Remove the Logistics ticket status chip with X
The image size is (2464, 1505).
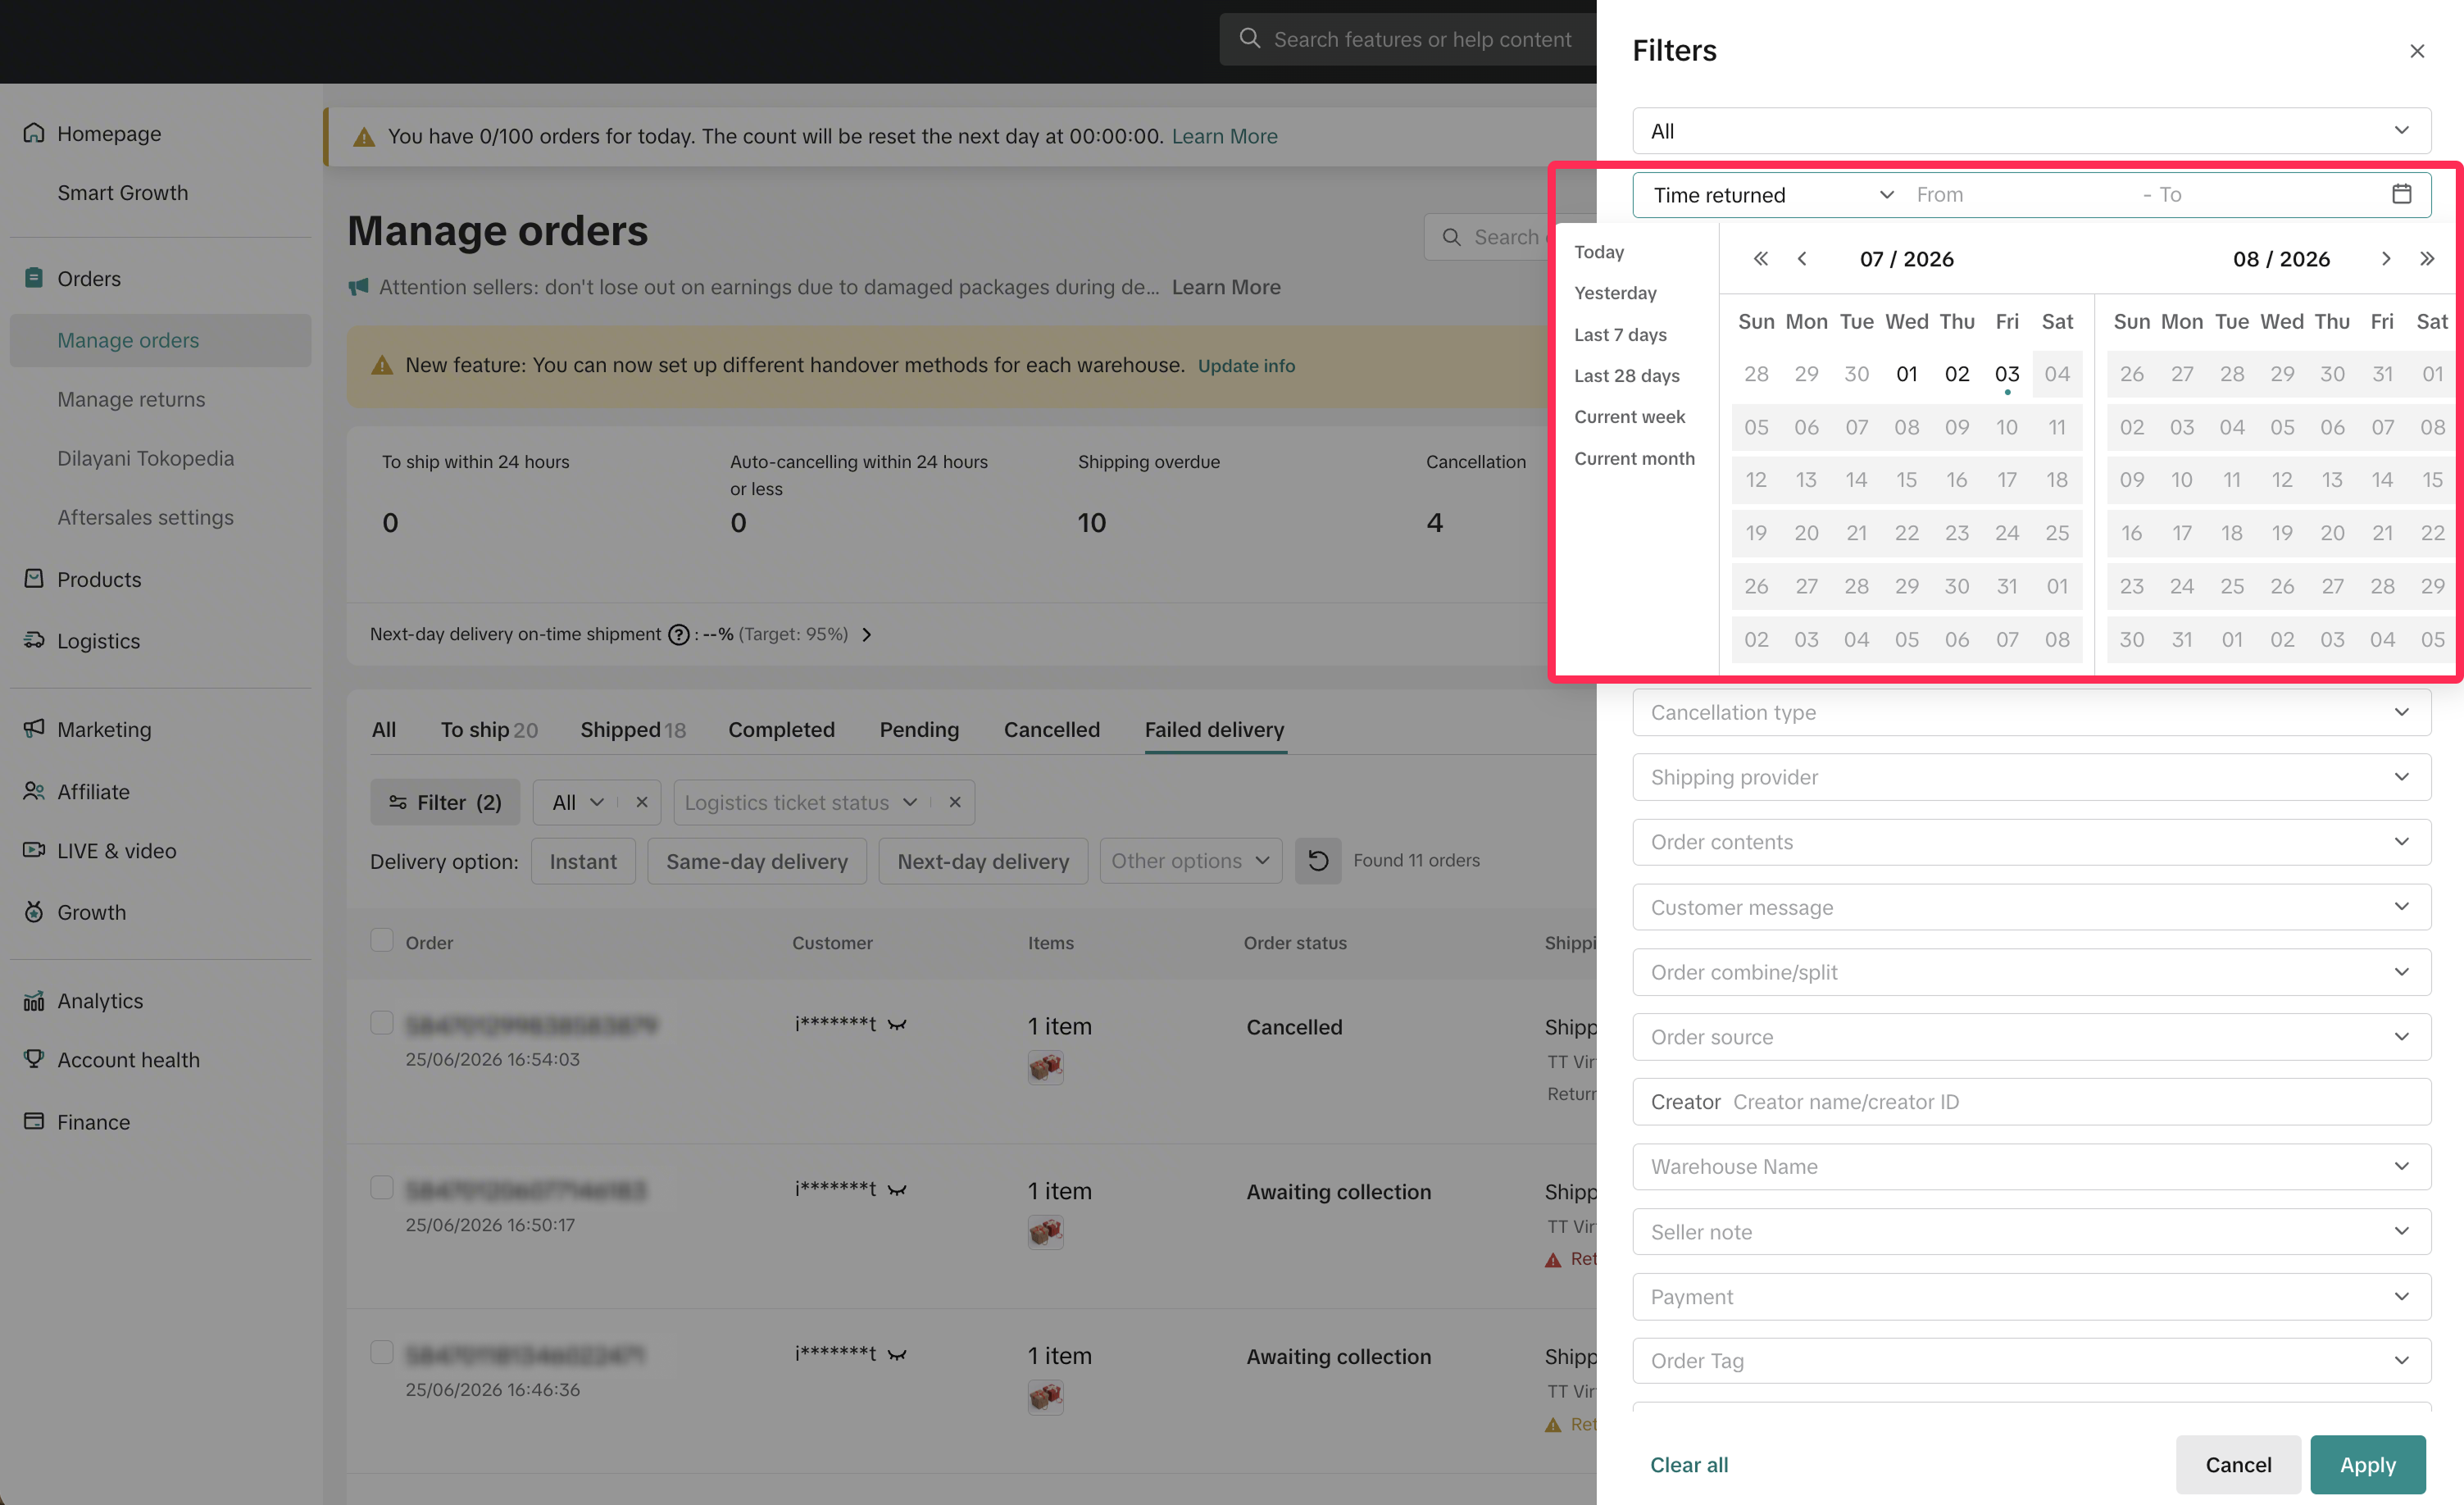(955, 802)
